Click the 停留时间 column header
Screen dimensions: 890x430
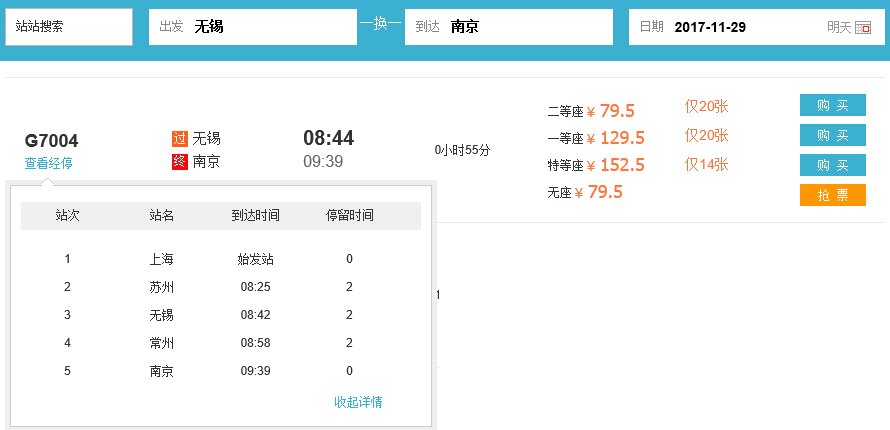point(350,216)
